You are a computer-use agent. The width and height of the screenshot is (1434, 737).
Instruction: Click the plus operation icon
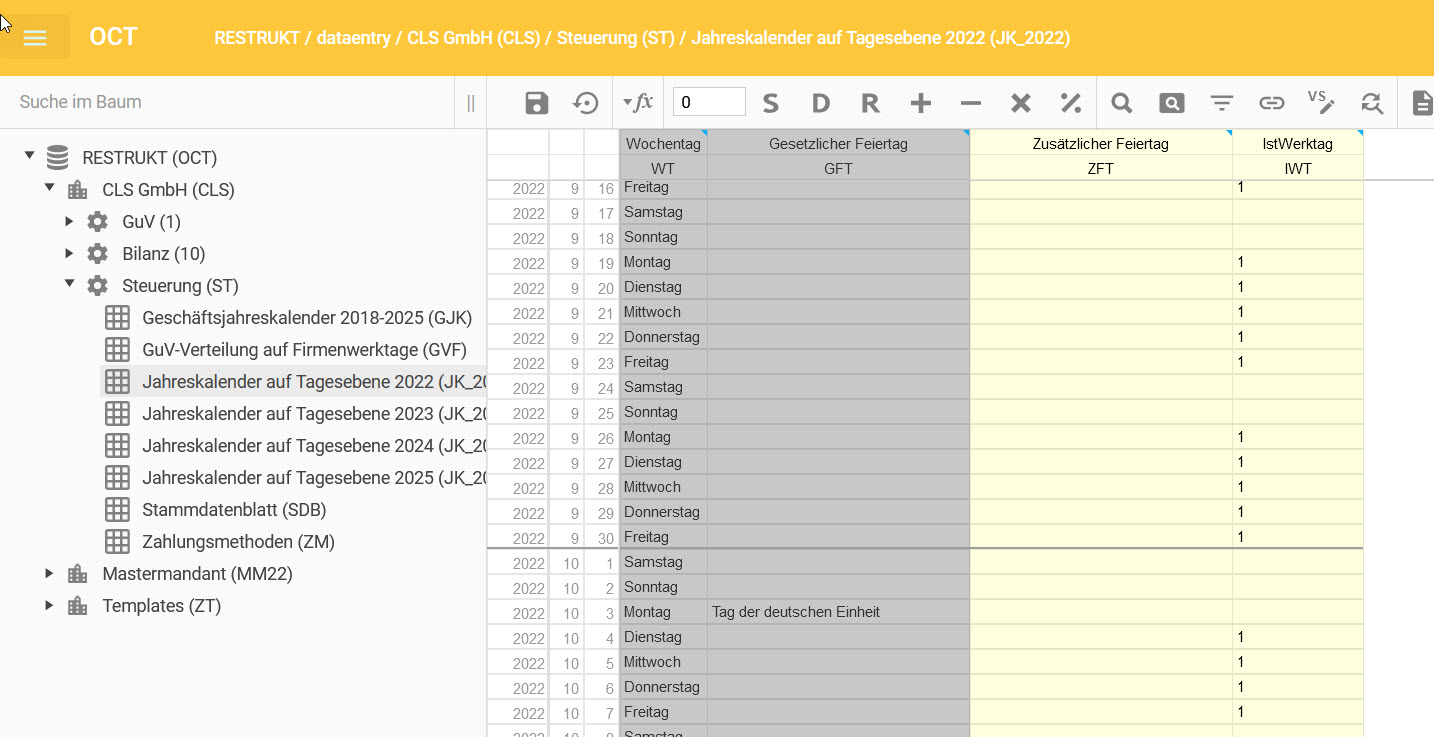click(921, 103)
